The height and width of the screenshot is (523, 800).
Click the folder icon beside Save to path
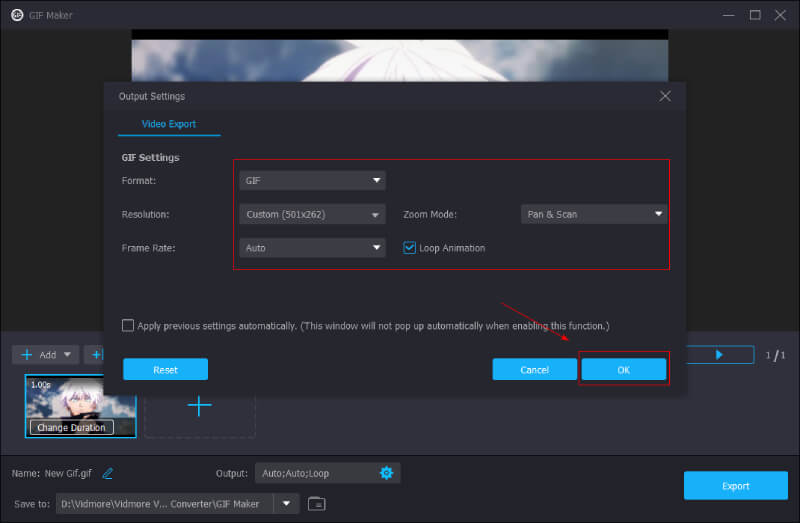316,503
